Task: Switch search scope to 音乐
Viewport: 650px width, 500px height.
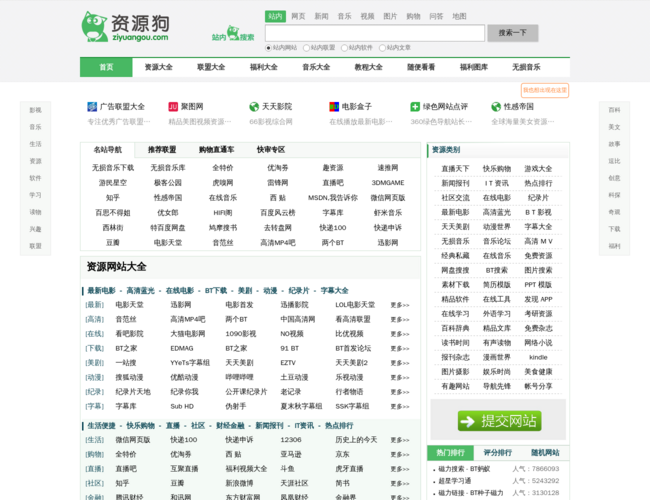Action: click(344, 16)
